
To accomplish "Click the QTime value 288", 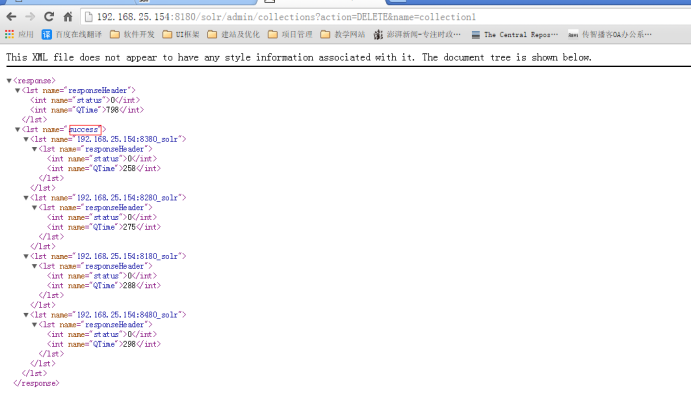I will click(x=130, y=286).
